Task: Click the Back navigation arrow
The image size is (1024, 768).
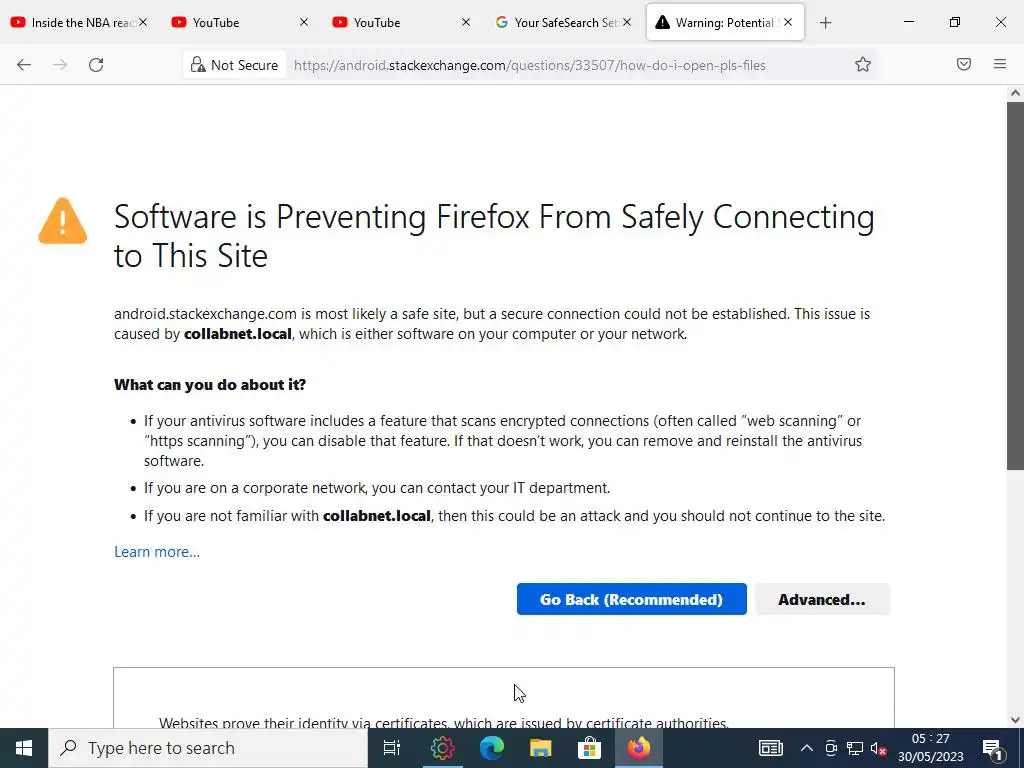Action: point(24,65)
